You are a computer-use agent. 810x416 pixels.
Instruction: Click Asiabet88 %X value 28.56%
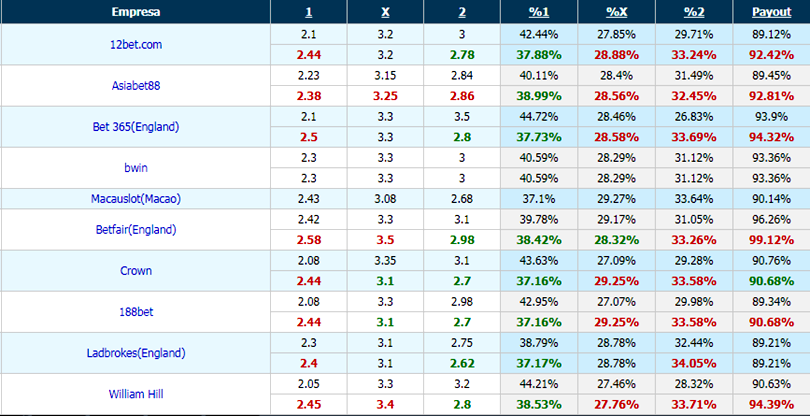point(616,96)
